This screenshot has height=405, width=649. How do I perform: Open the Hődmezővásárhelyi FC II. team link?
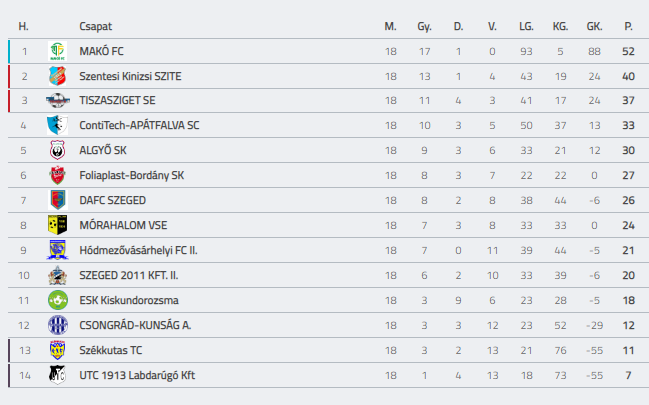click(138, 251)
